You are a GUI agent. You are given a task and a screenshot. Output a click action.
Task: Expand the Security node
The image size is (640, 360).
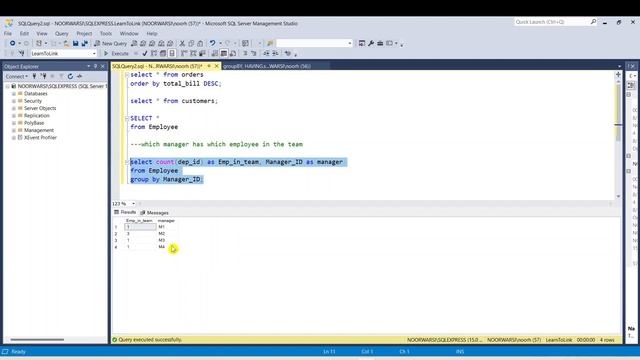tap(14, 101)
